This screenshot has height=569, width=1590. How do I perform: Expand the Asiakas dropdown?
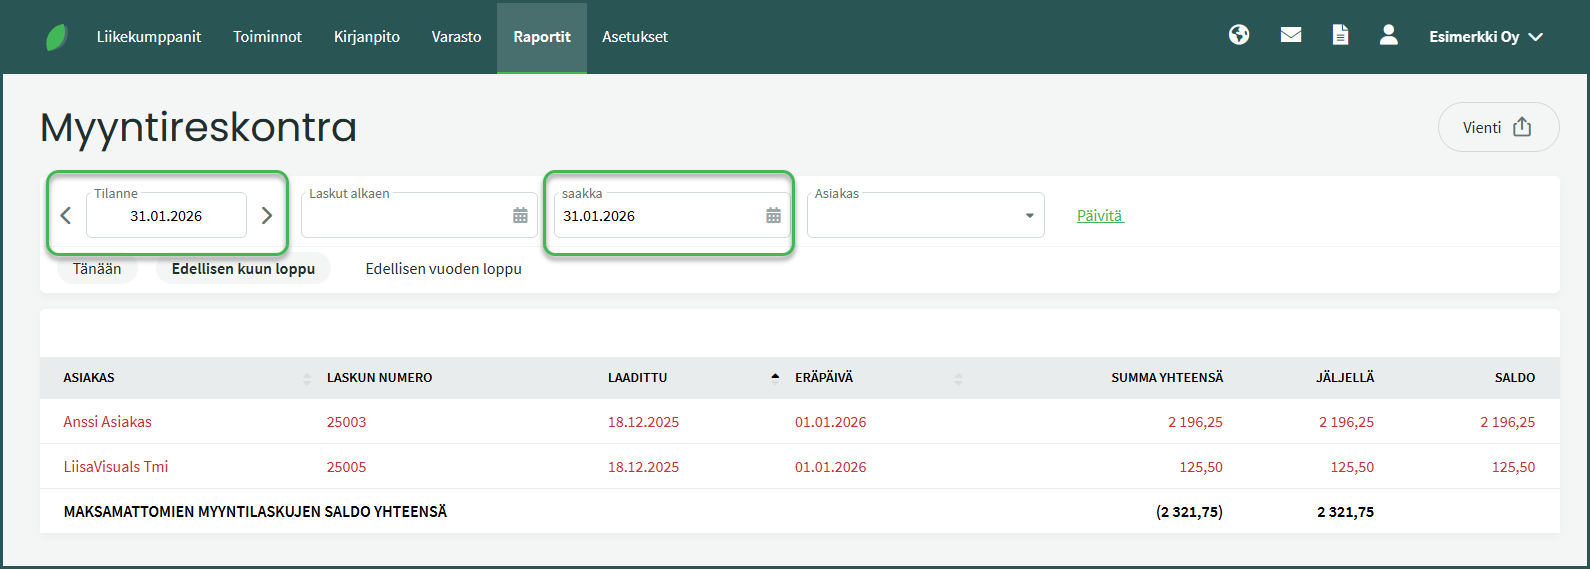(x=1029, y=216)
